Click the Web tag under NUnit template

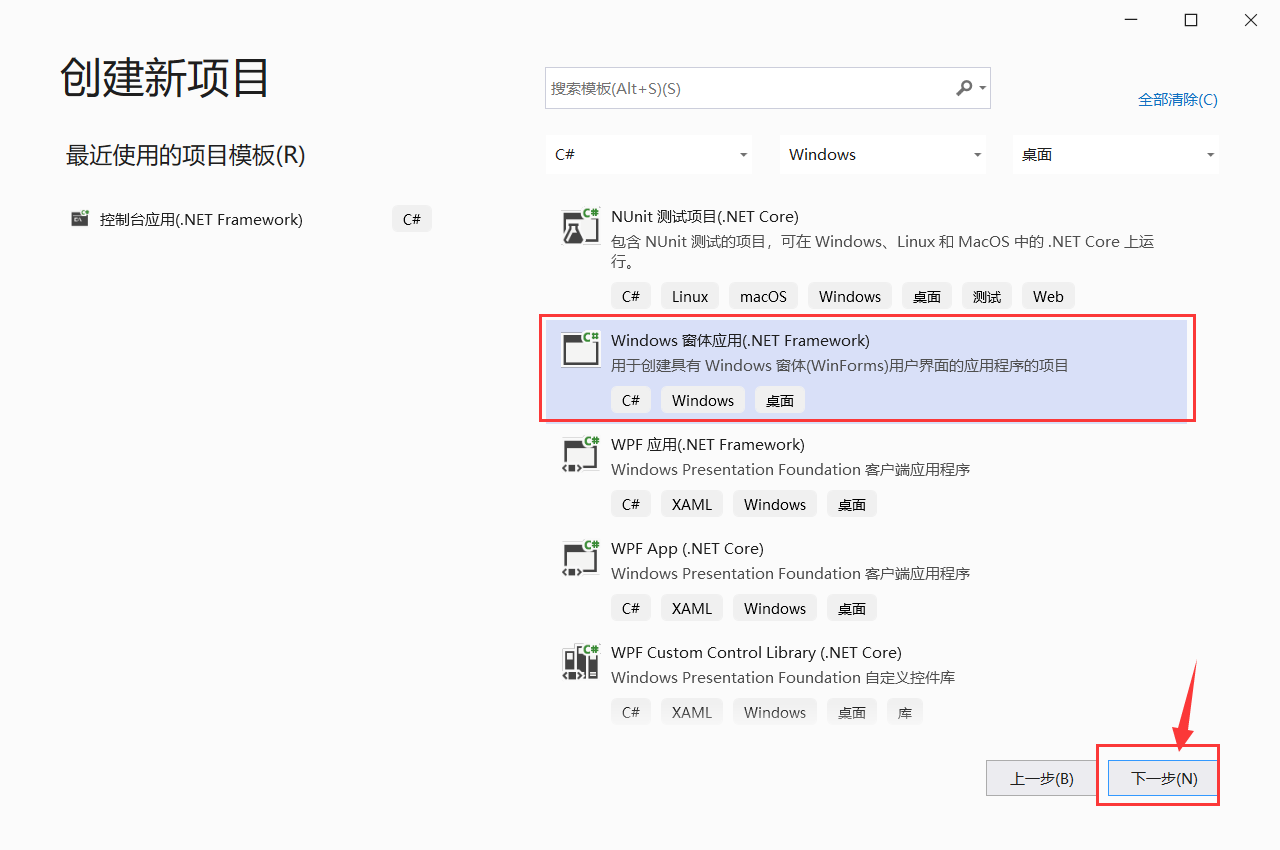click(x=1048, y=296)
